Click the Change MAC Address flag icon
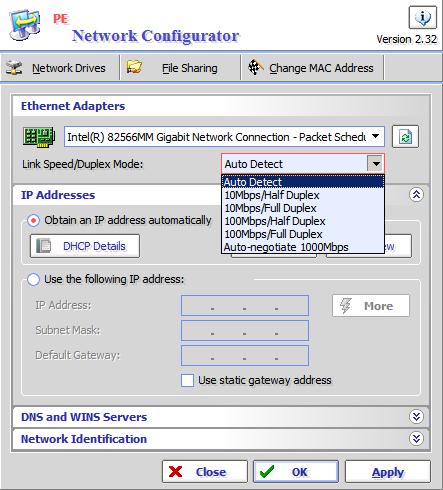Viewport: 443px width, 490px height. (256, 67)
